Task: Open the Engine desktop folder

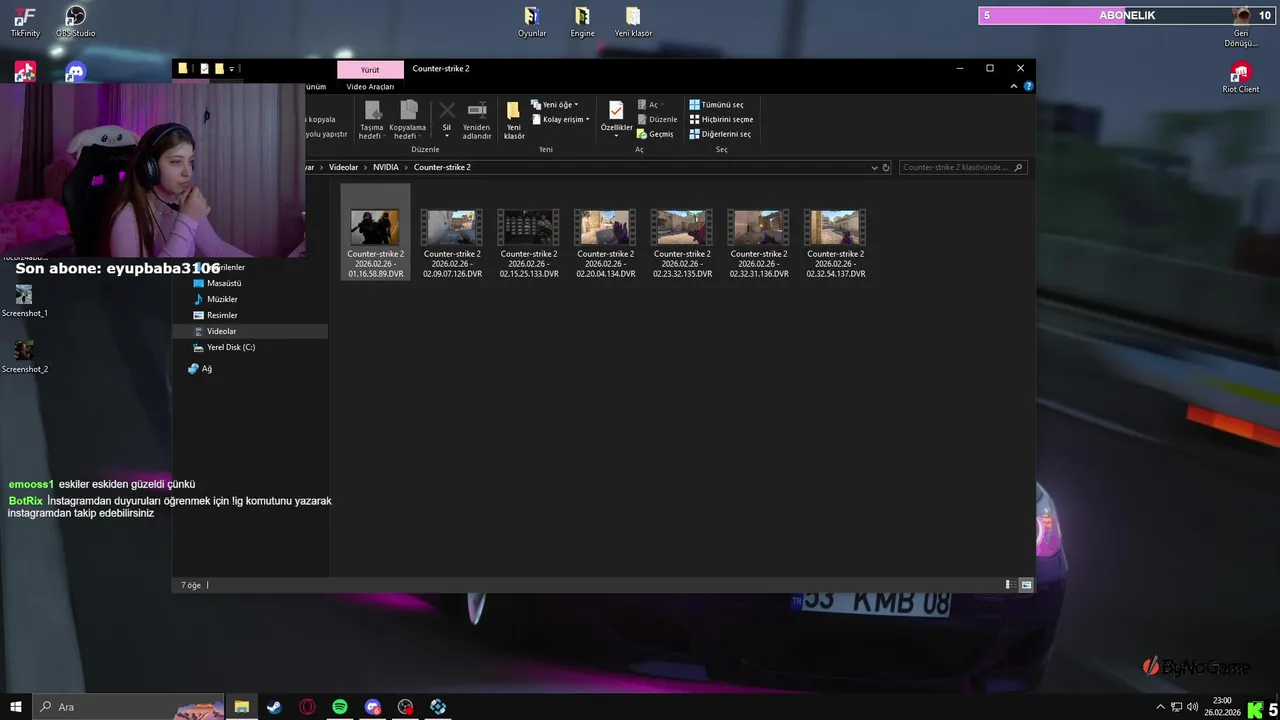Action: [x=582, y=22]
